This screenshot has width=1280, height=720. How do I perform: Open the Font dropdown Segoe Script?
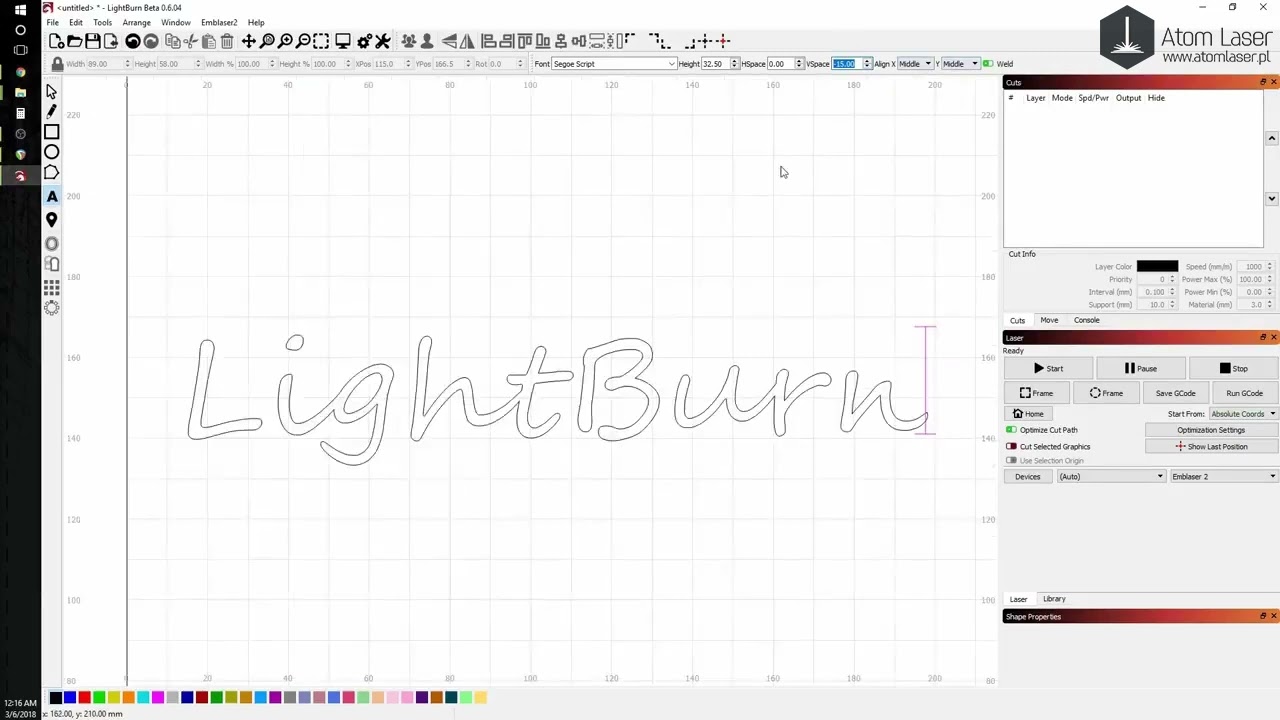click(614, 64)
